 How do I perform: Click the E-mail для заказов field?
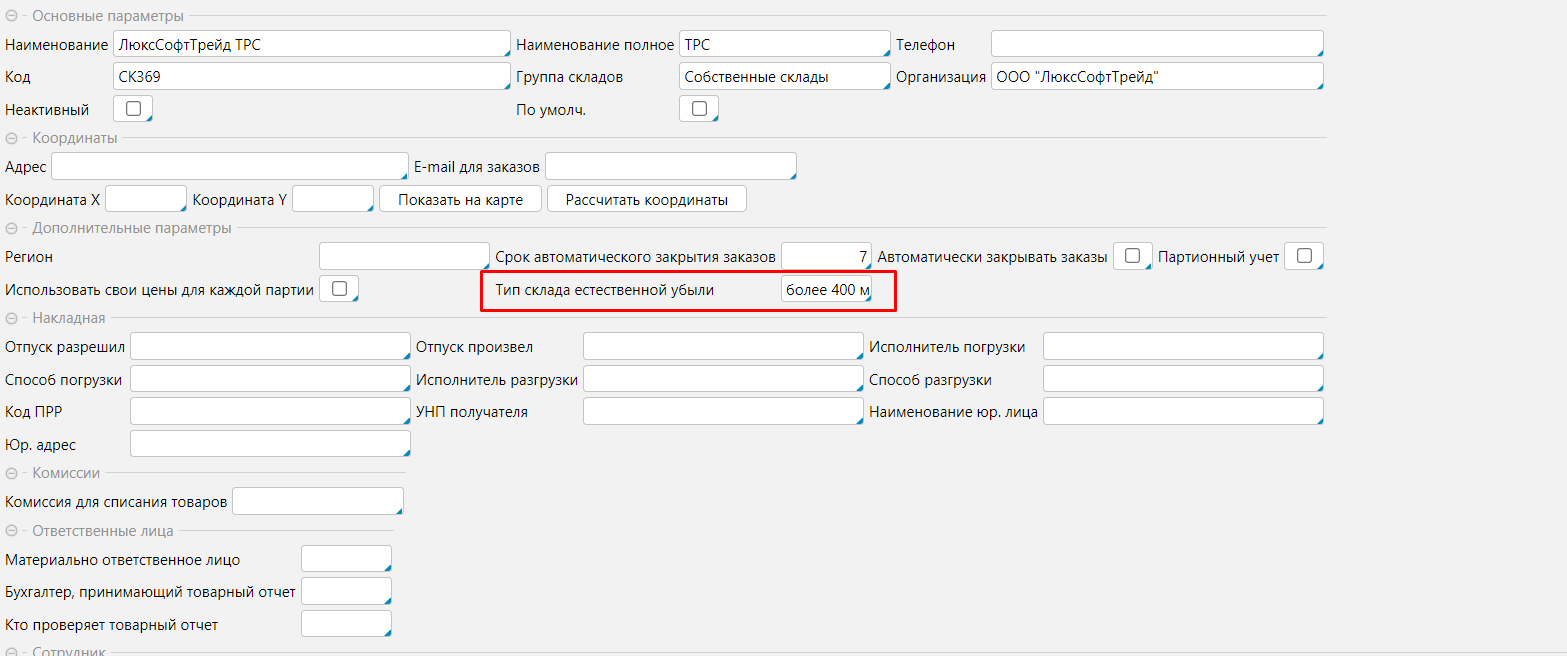(670, 167)
